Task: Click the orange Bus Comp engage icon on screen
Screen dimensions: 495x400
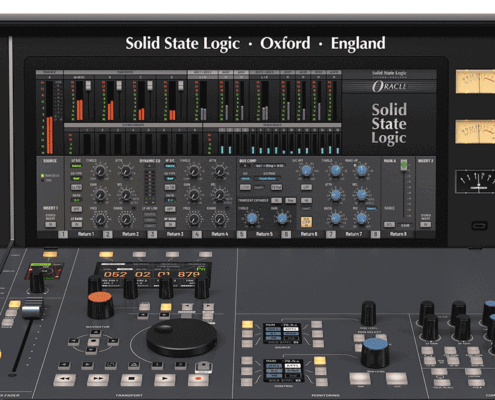Action: (306, 222)
